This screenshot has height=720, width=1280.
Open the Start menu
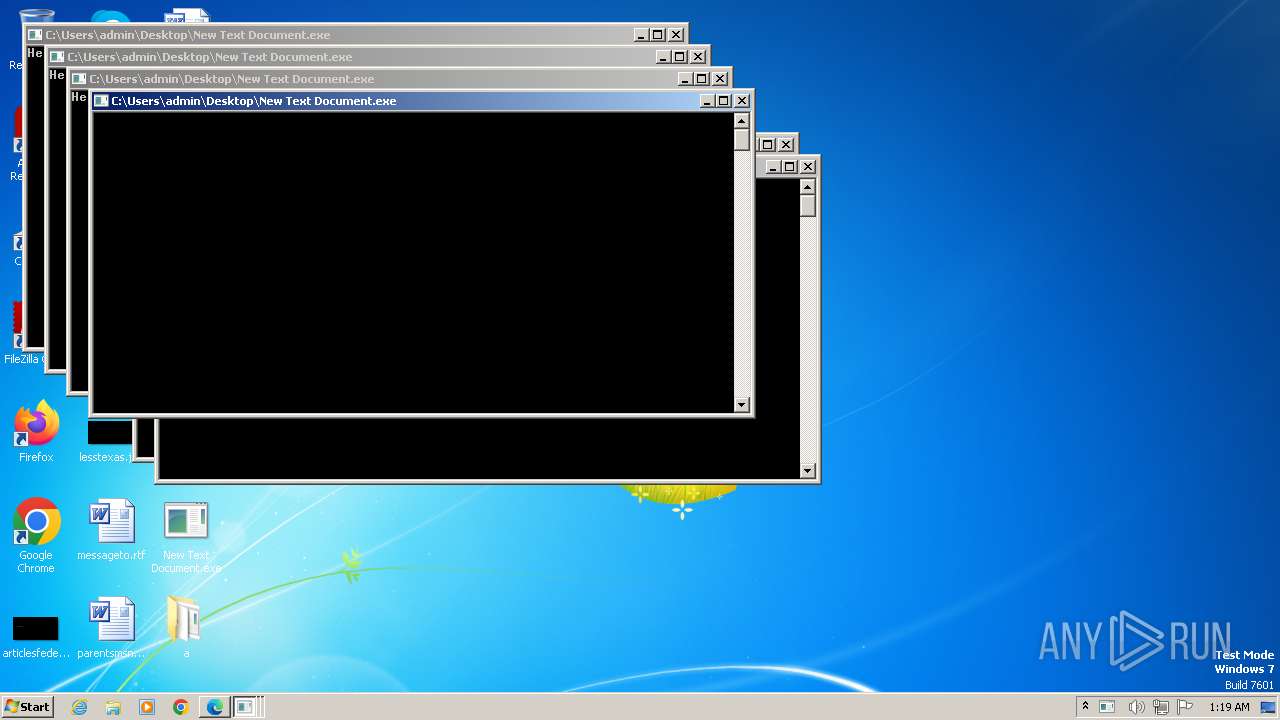27,707
